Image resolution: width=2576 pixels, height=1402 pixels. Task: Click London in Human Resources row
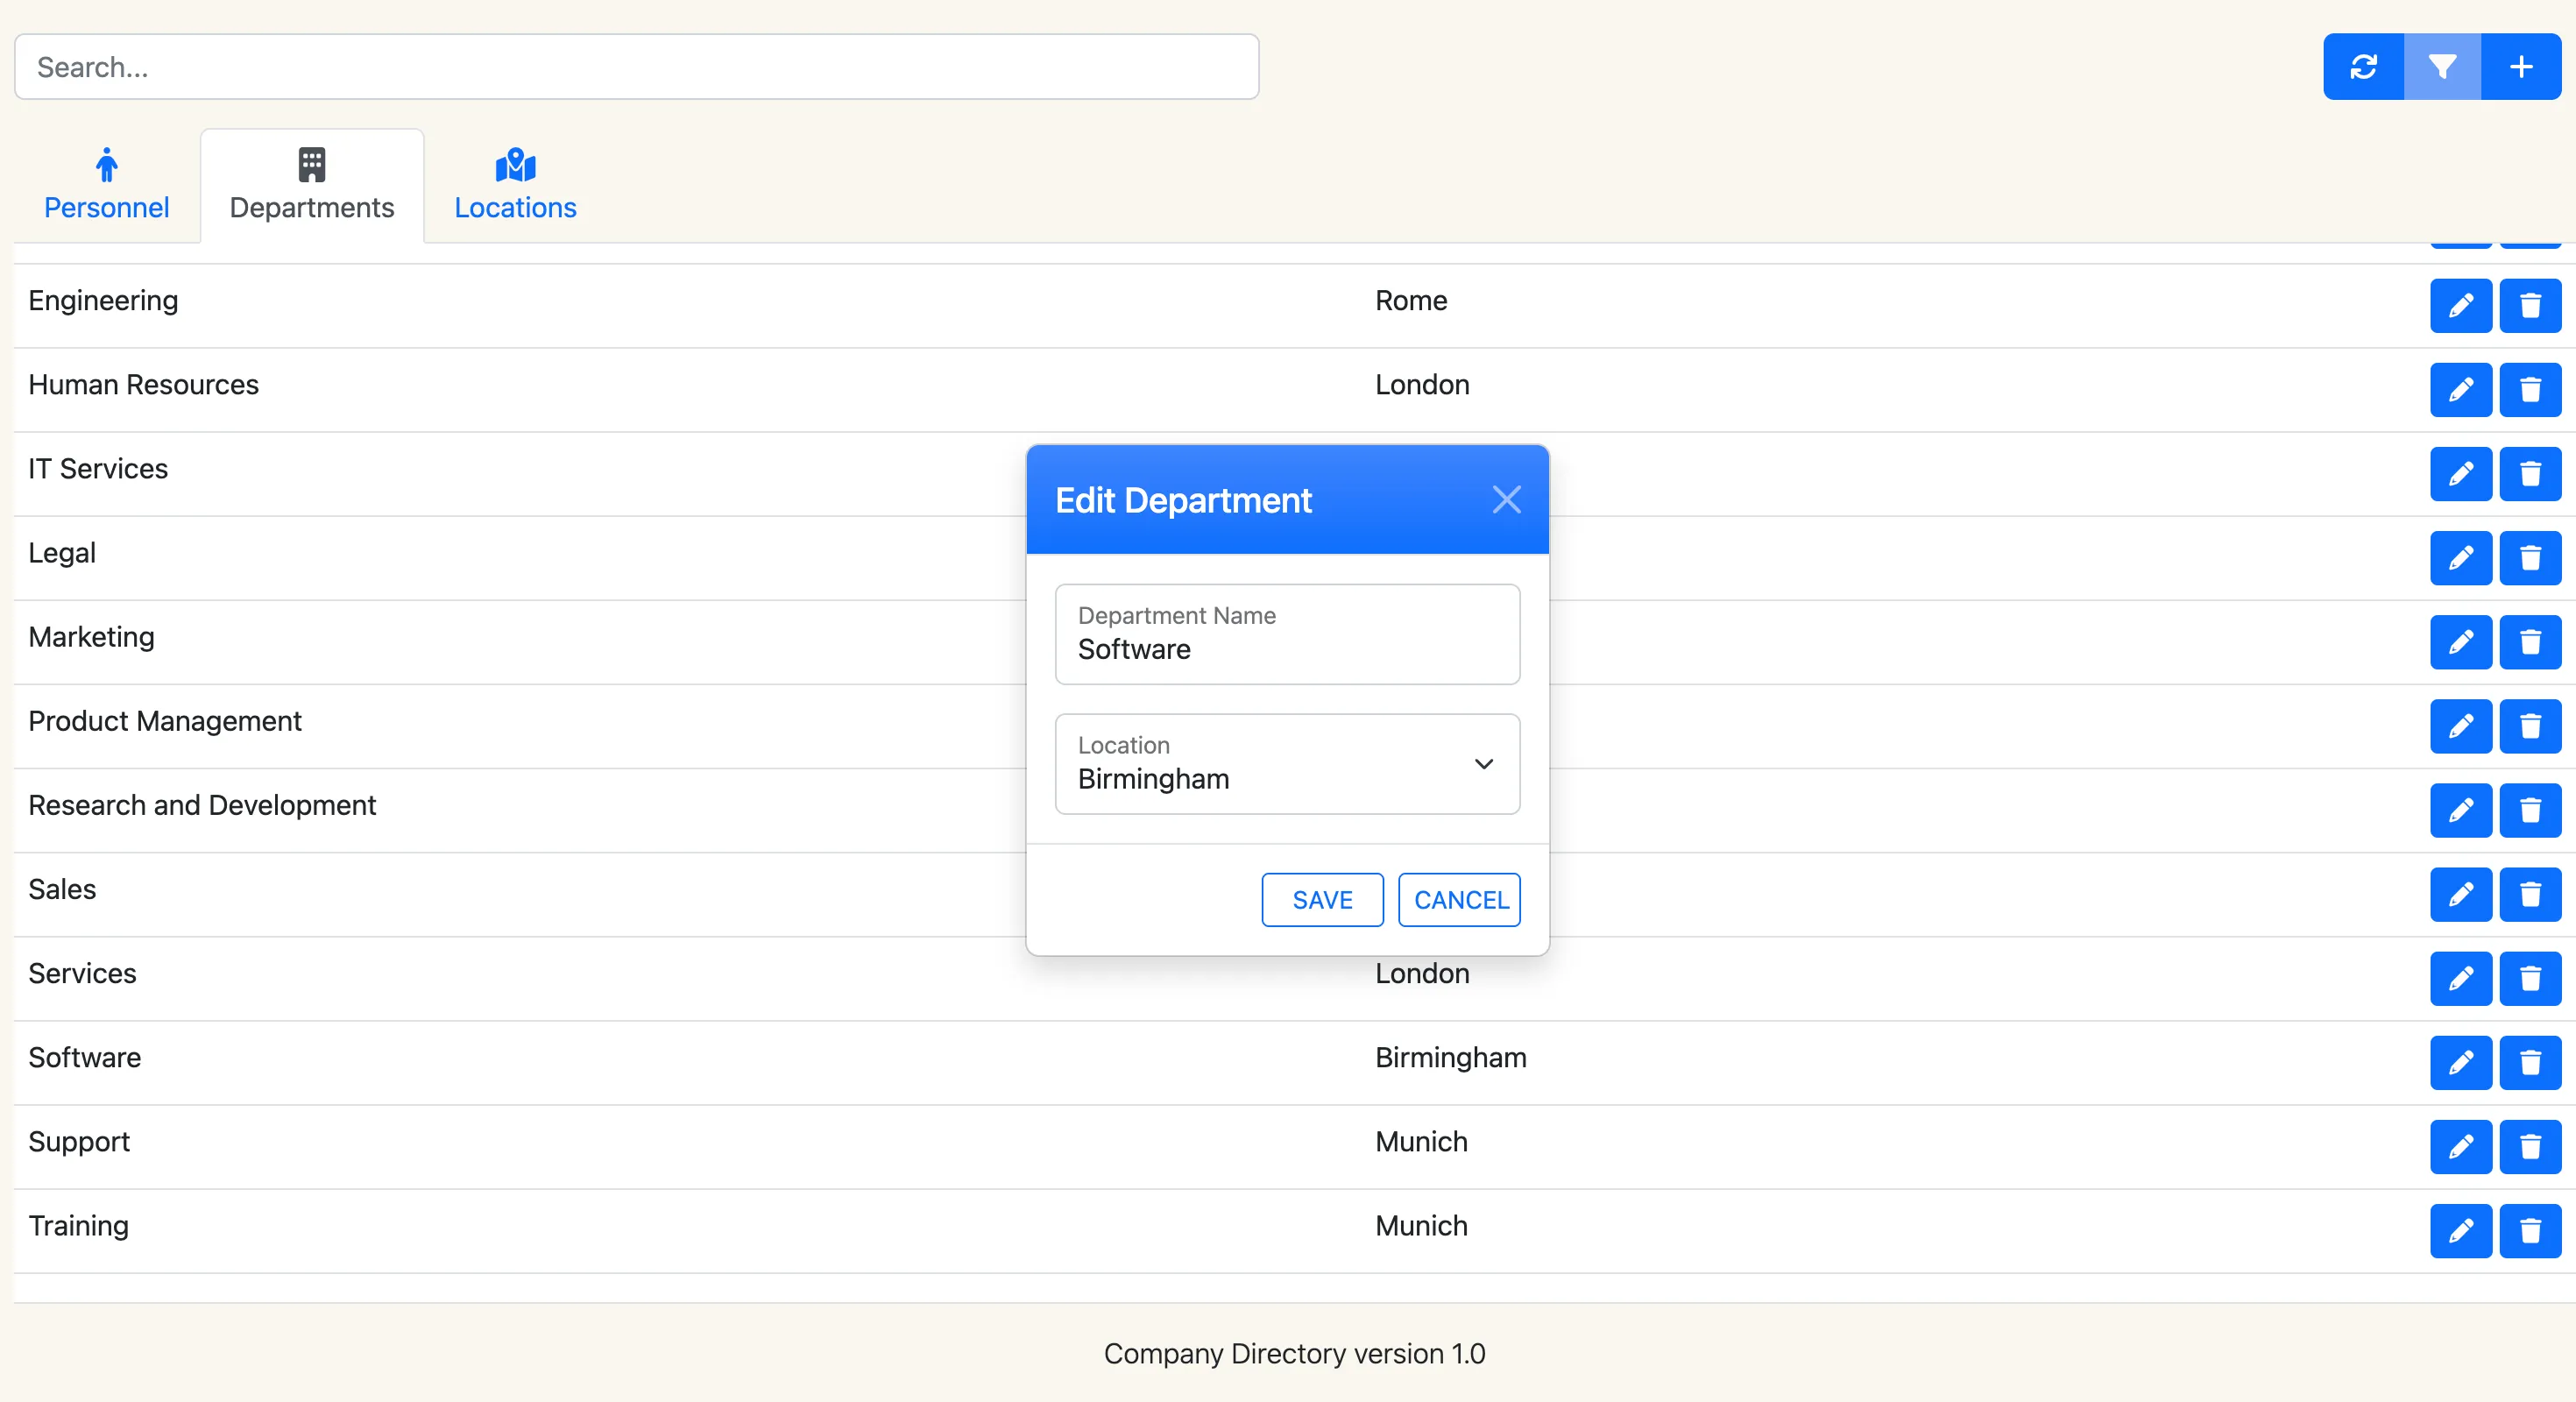tap(1422, 385)
